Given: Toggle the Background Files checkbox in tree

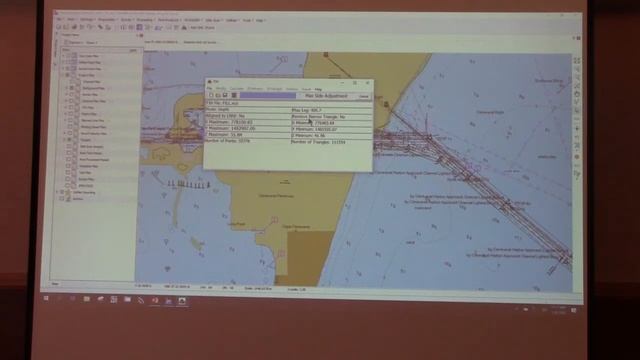Looking at the screenshot, I should [71, 88].
